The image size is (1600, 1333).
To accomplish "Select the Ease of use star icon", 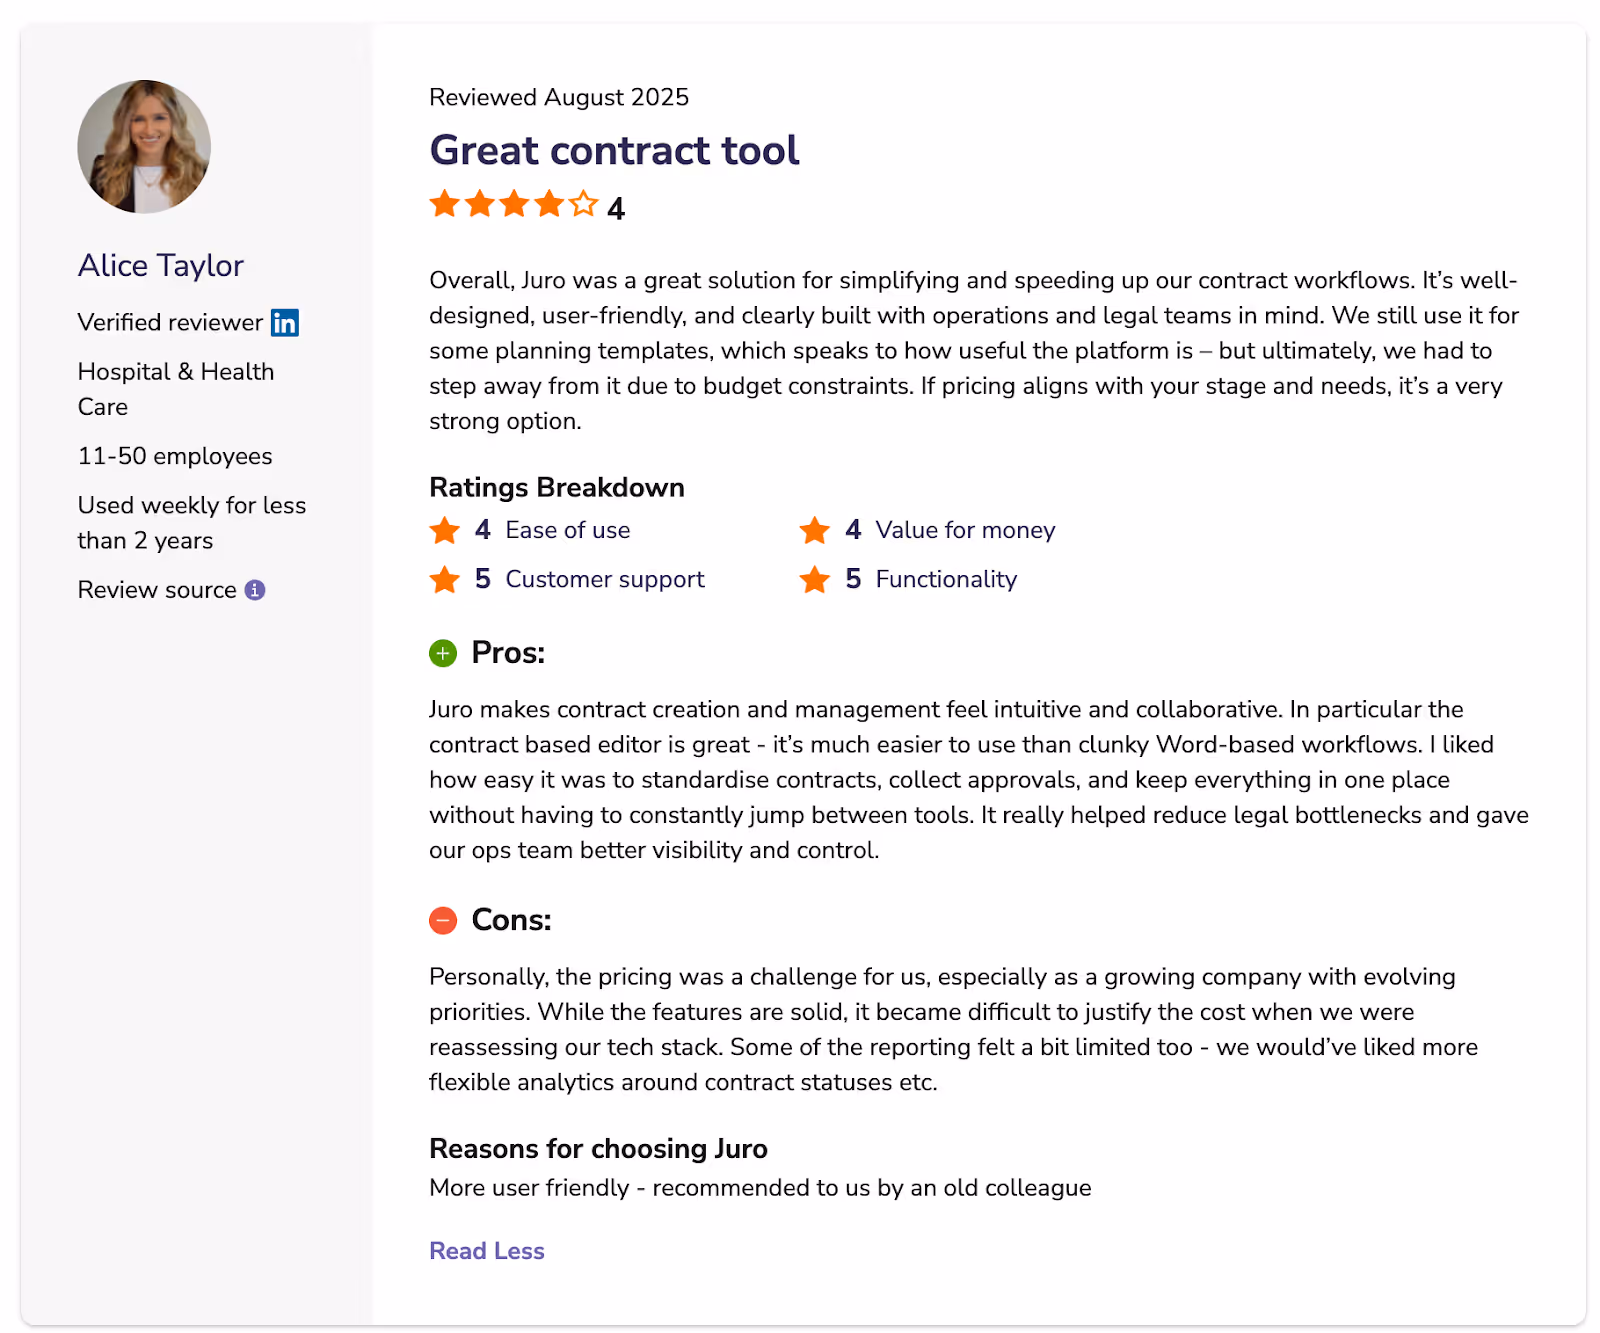I will tap(443, 530).
